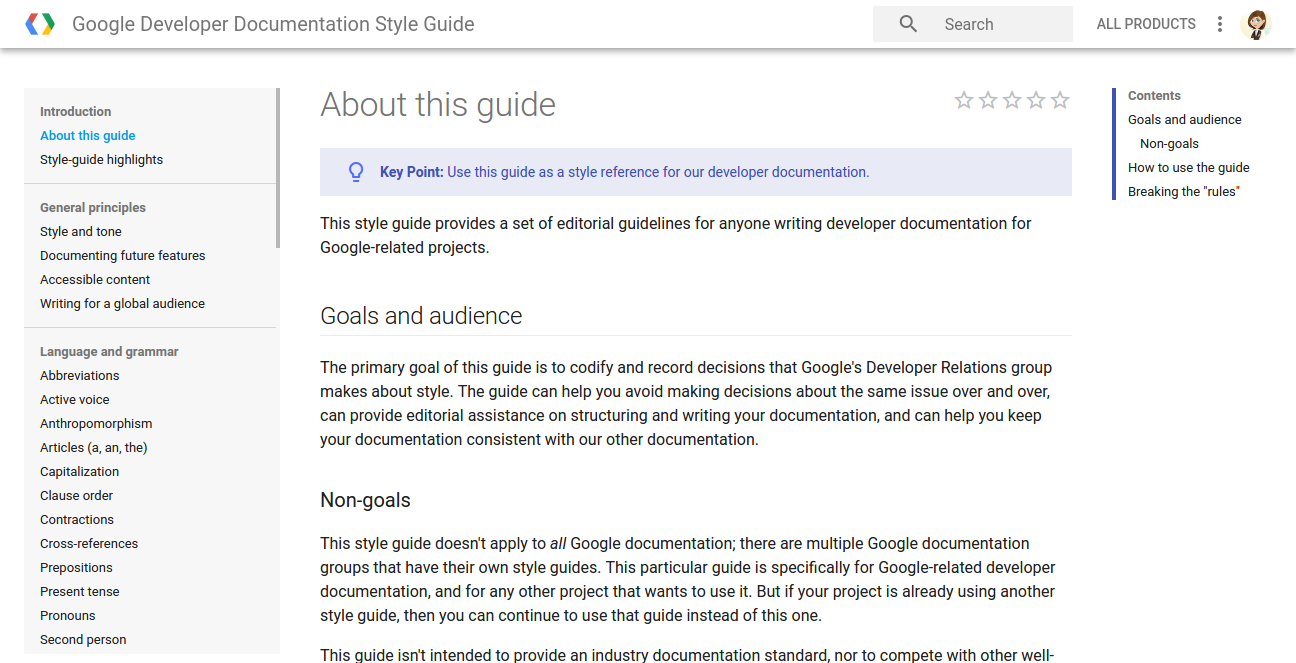Open Writing for a global audience
This screenshot has width=1296, height=663.
click(x=122, y=304)
